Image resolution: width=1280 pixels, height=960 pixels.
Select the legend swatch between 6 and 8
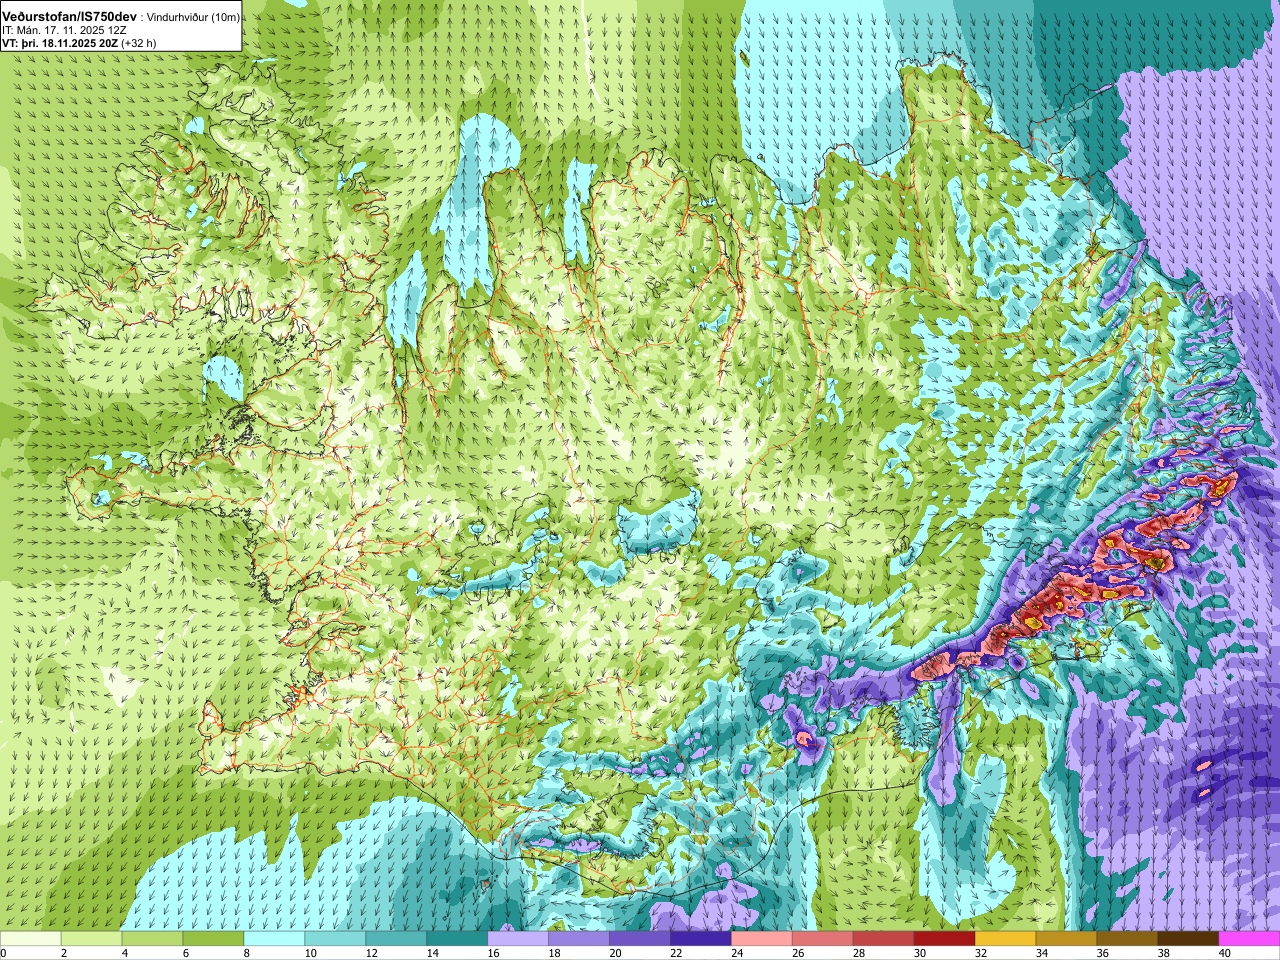click(x=213, y=939)
